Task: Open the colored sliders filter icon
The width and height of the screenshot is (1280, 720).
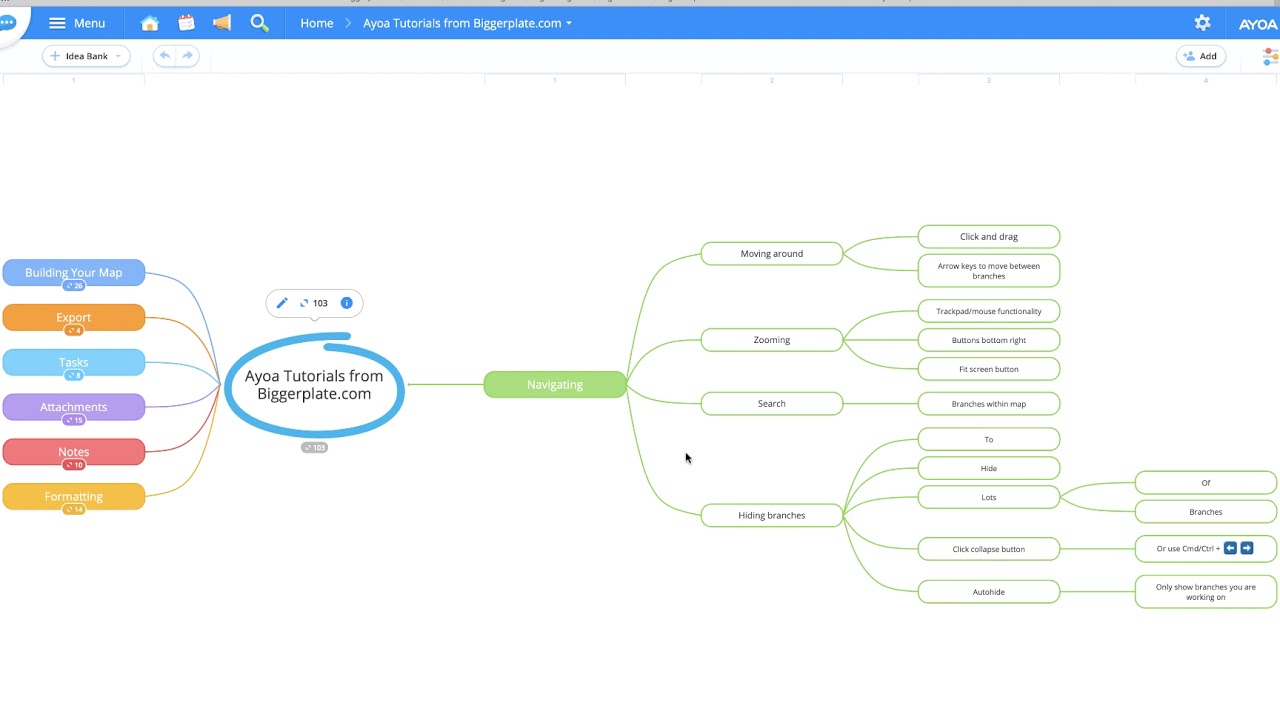Action: click(x=1270, y=57)
